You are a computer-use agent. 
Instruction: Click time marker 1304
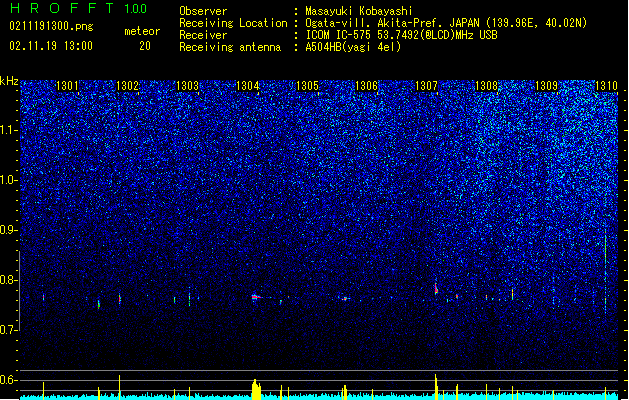click(x=248, y=85)
